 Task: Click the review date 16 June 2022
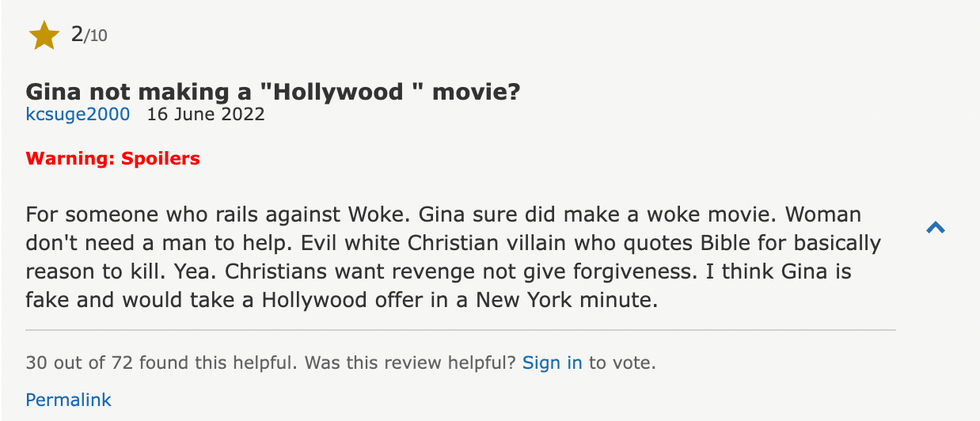pos(205,114)
